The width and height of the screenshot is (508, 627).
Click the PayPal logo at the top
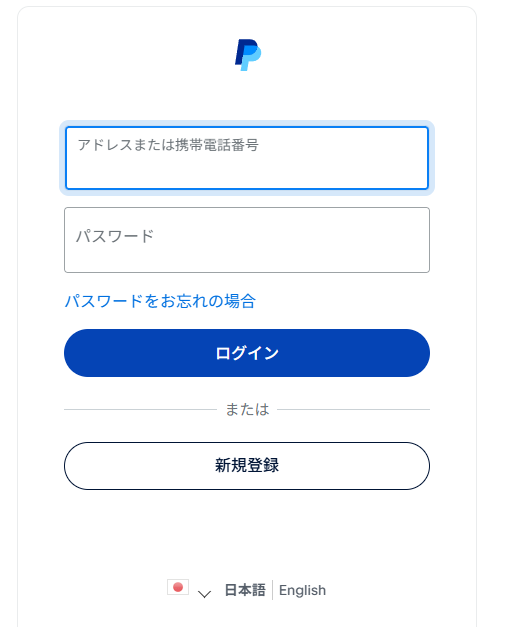pos(248,55)
